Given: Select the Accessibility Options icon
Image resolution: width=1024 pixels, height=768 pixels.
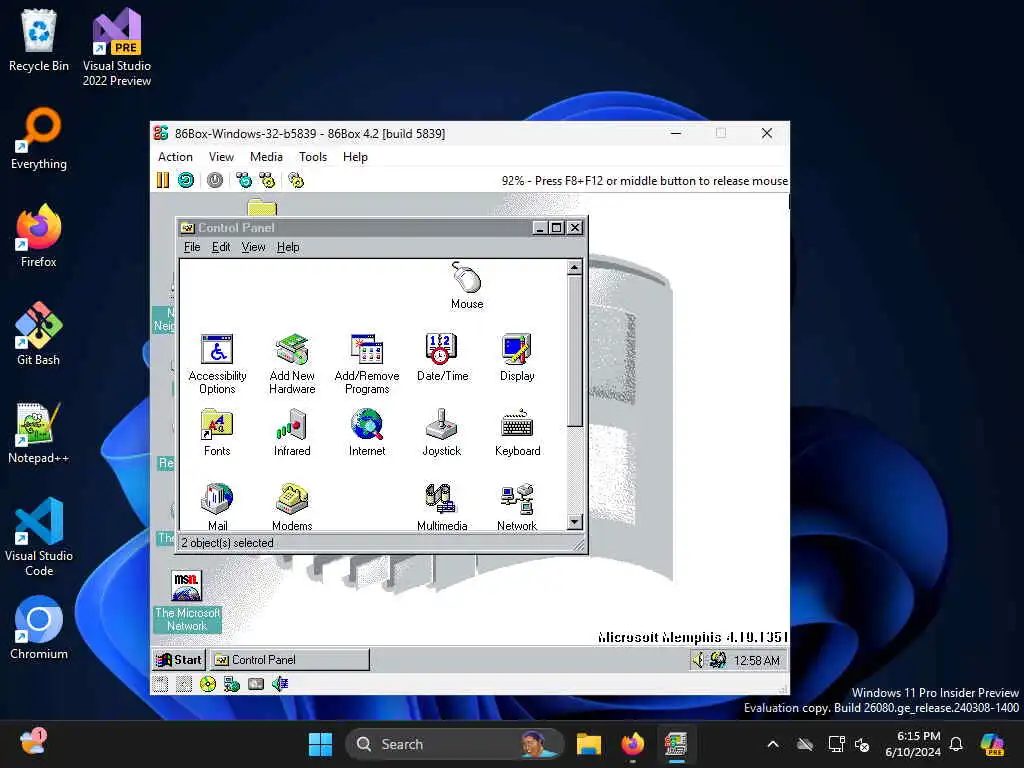Looking at the screenshot, I should (217, 364).
